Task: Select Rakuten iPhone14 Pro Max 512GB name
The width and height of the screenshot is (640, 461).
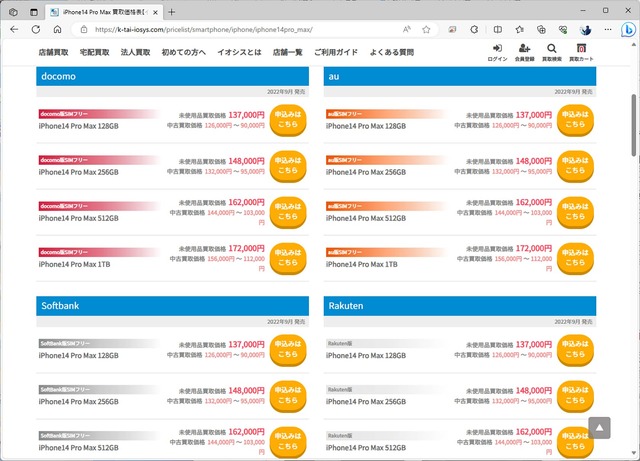Action: 366,448
